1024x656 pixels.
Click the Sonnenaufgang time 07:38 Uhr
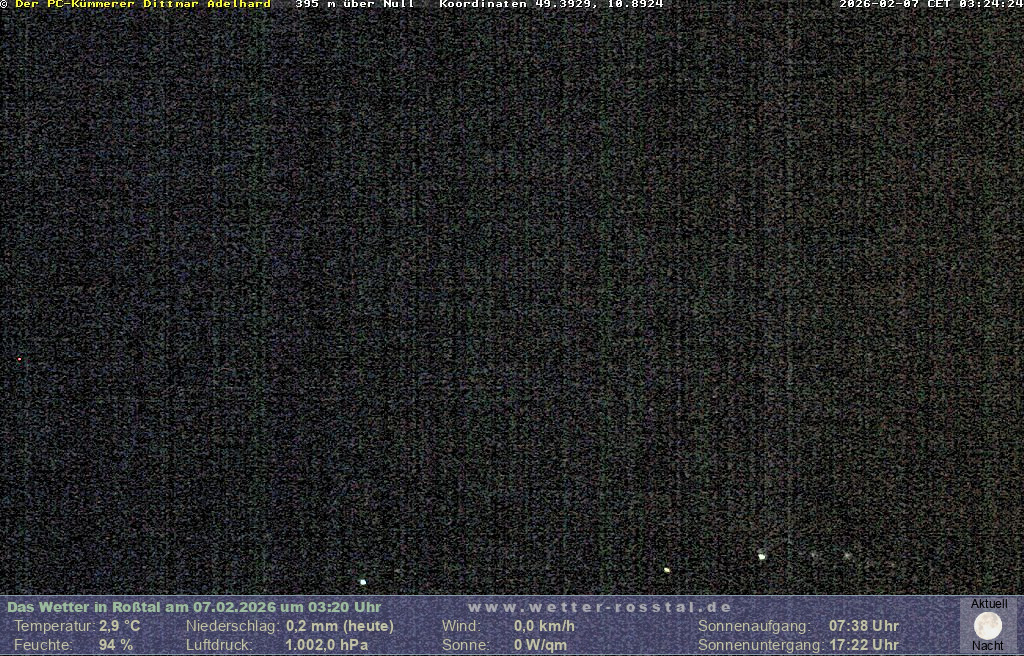[864, 626]
